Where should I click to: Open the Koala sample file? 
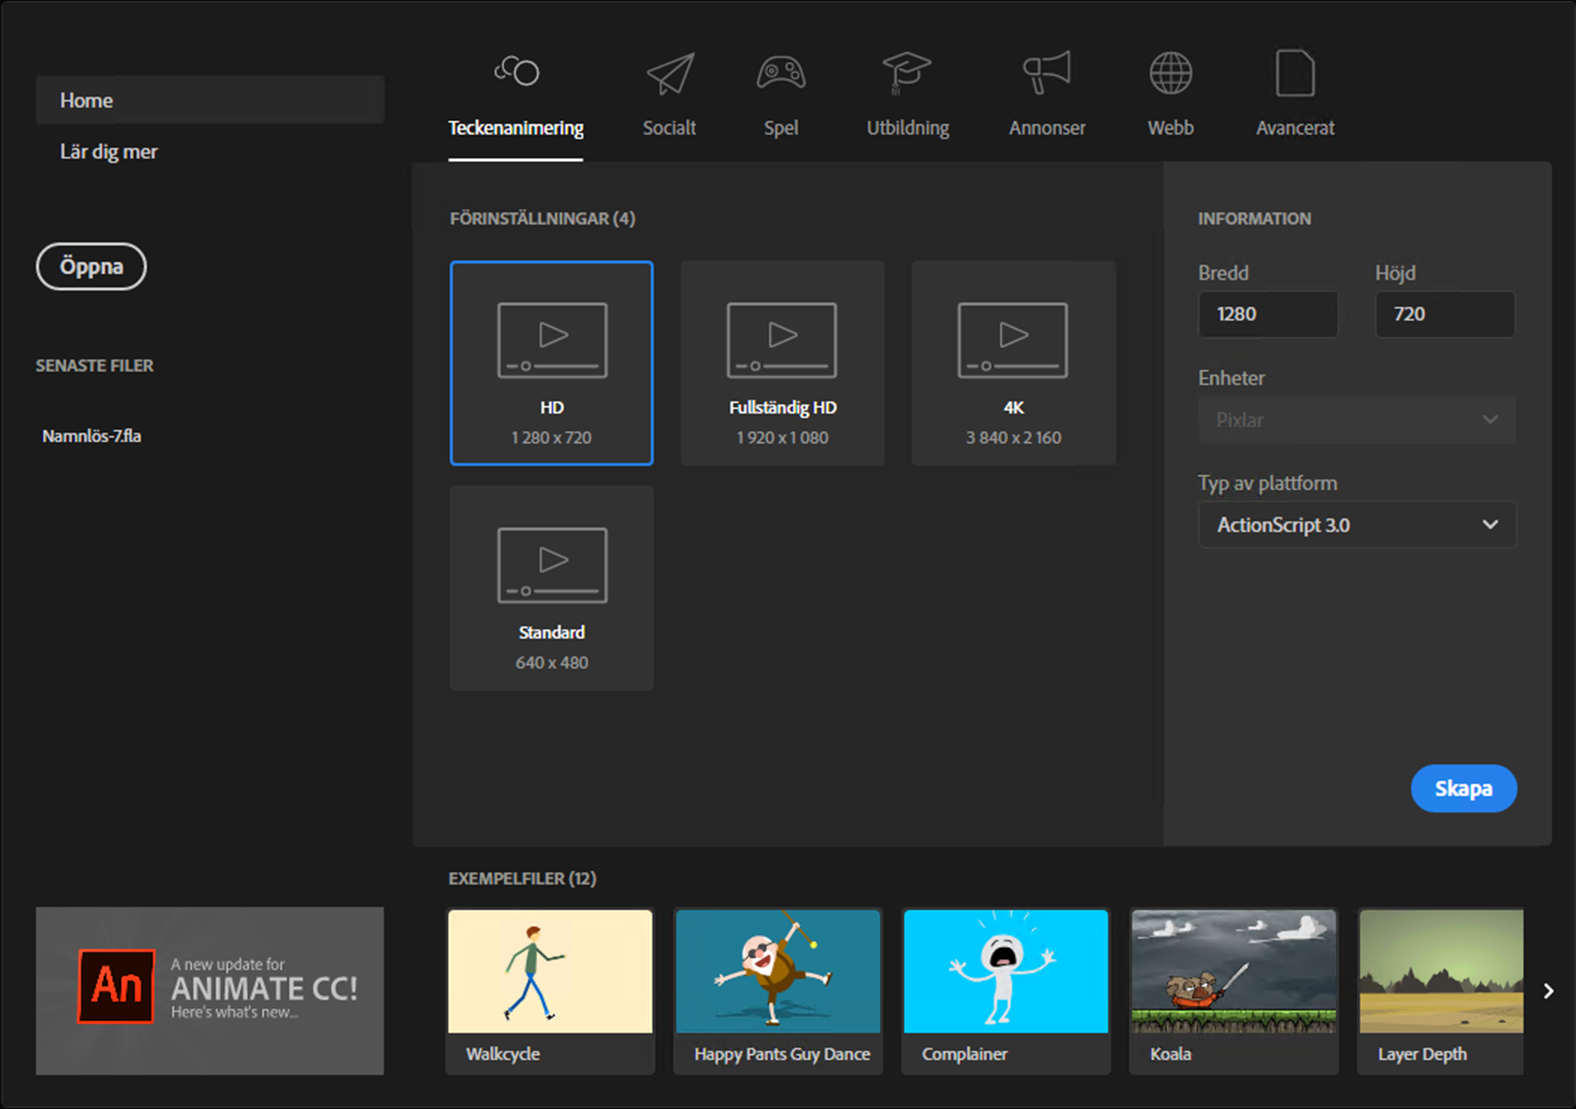[x=1234, y=991]
